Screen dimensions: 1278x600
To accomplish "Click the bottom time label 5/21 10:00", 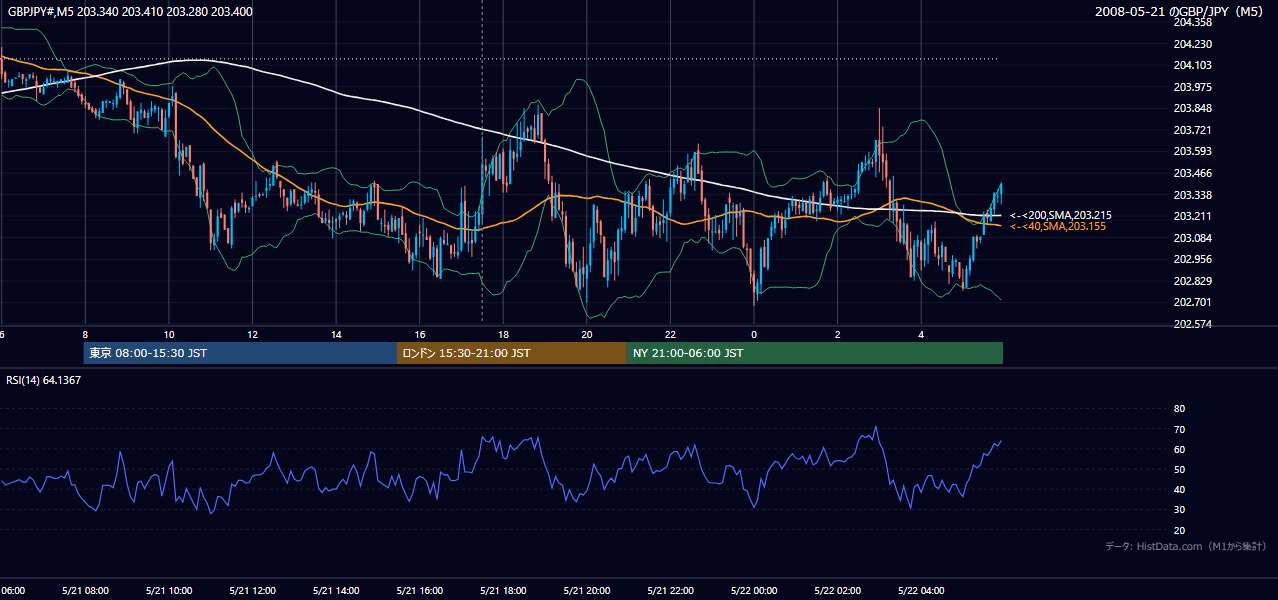I will [168, 591].
